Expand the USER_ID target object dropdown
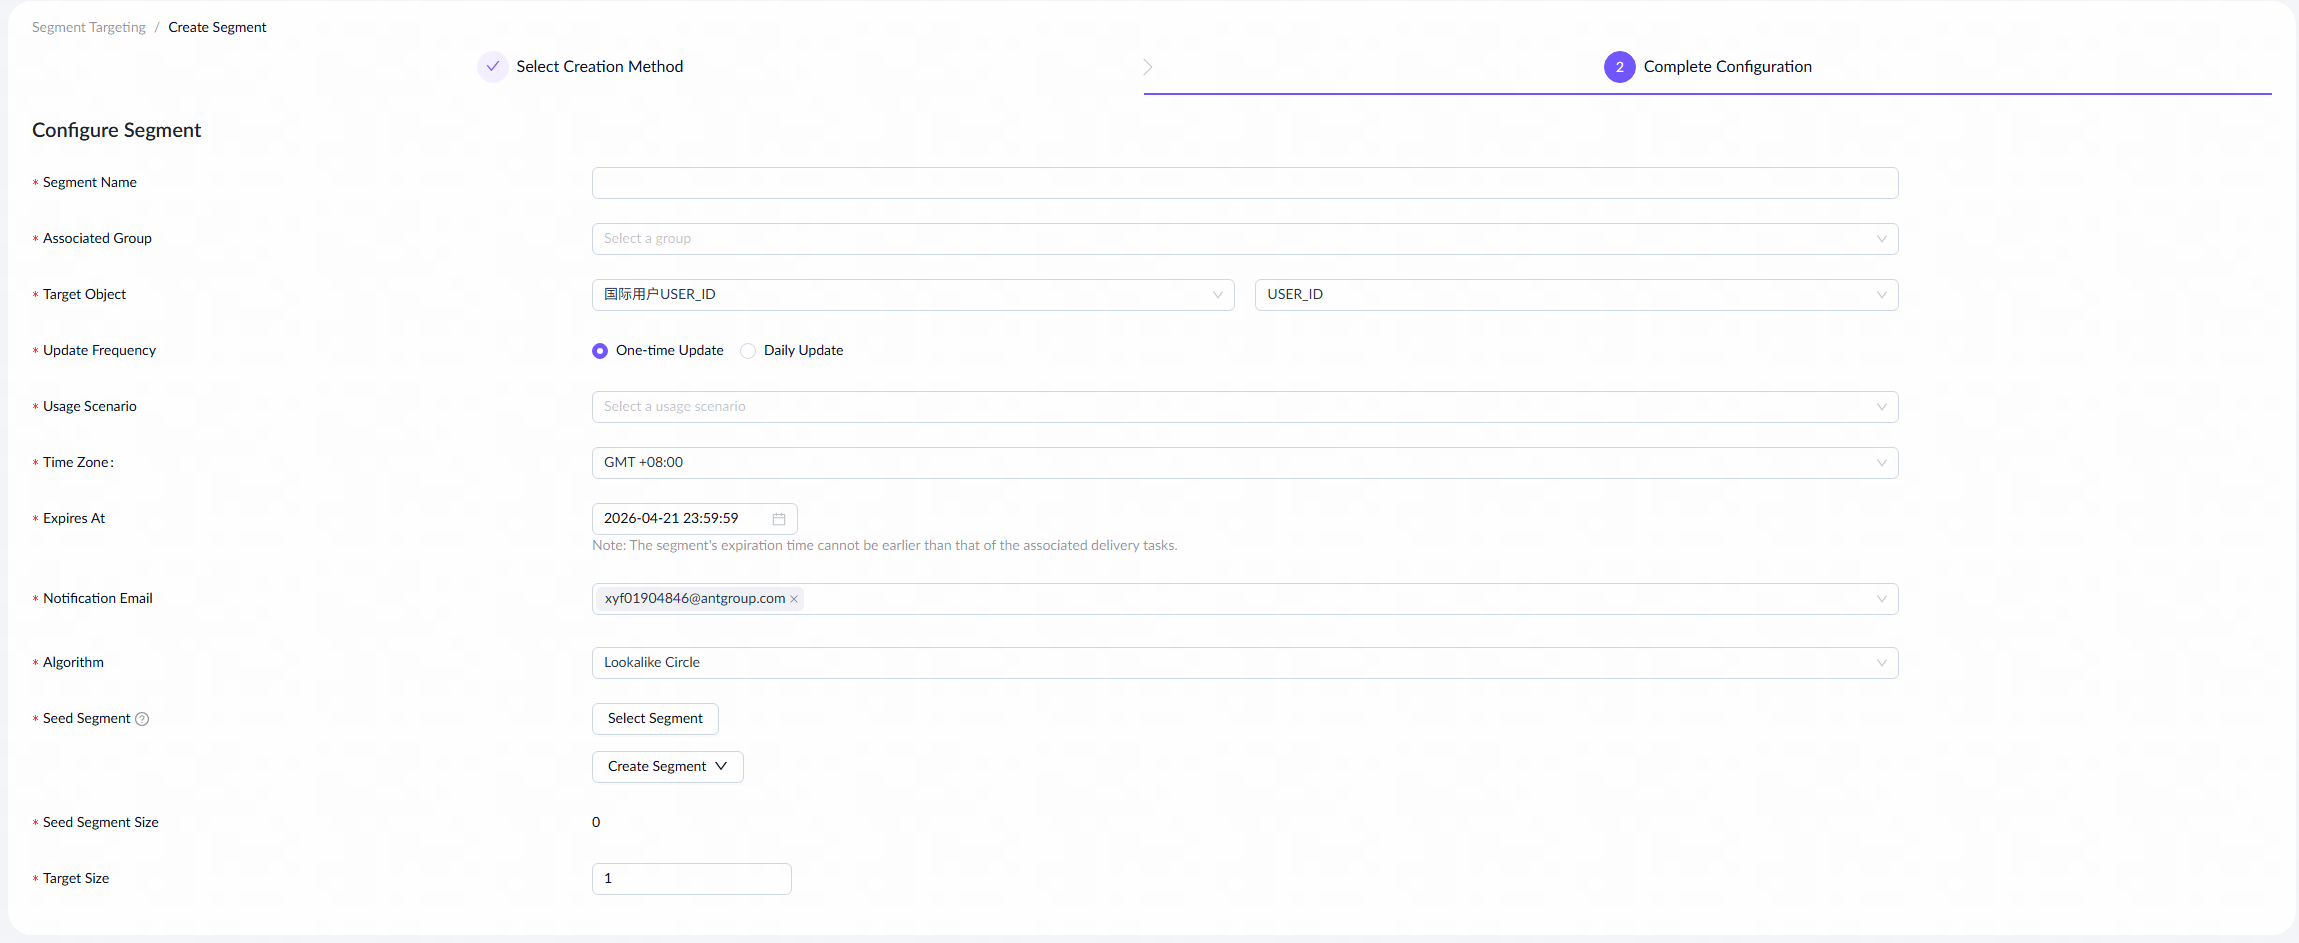 (x=1575, y=295)
